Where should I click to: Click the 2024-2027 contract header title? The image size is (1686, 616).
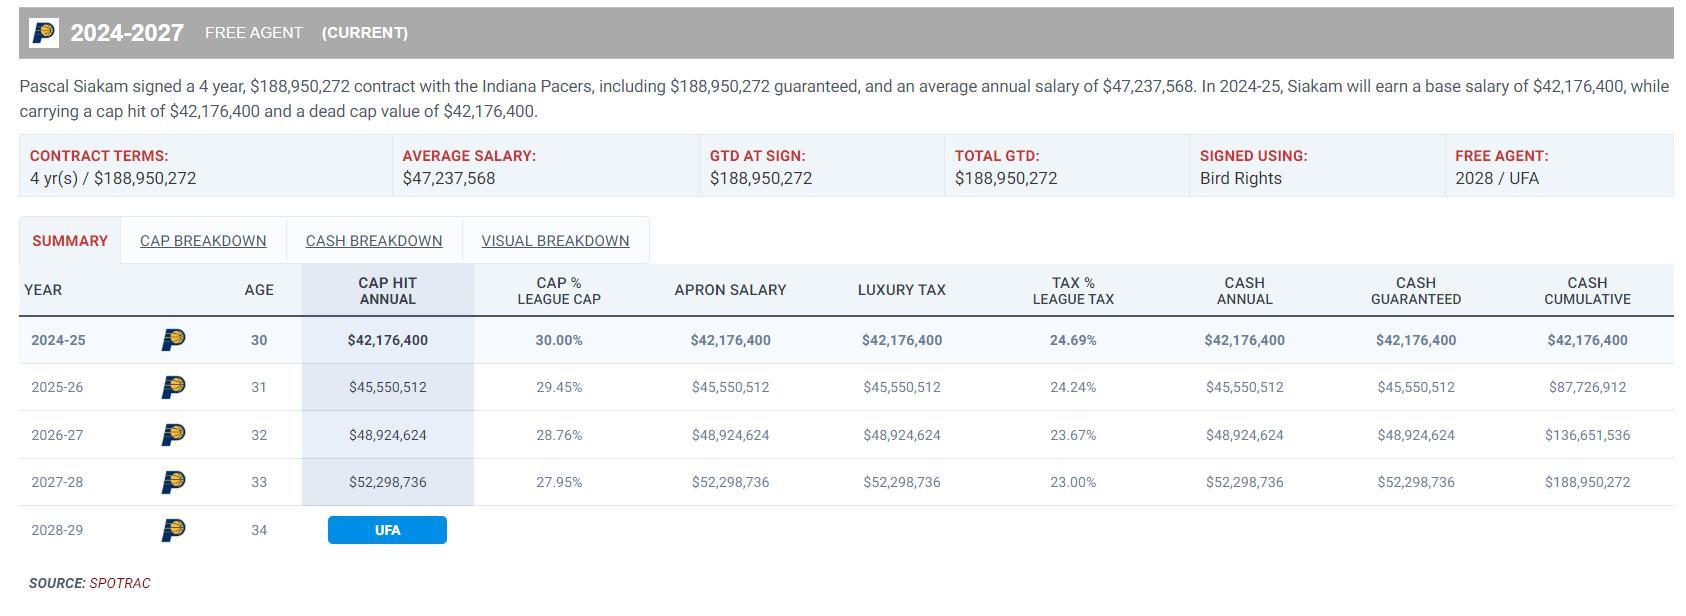[127, 33]
